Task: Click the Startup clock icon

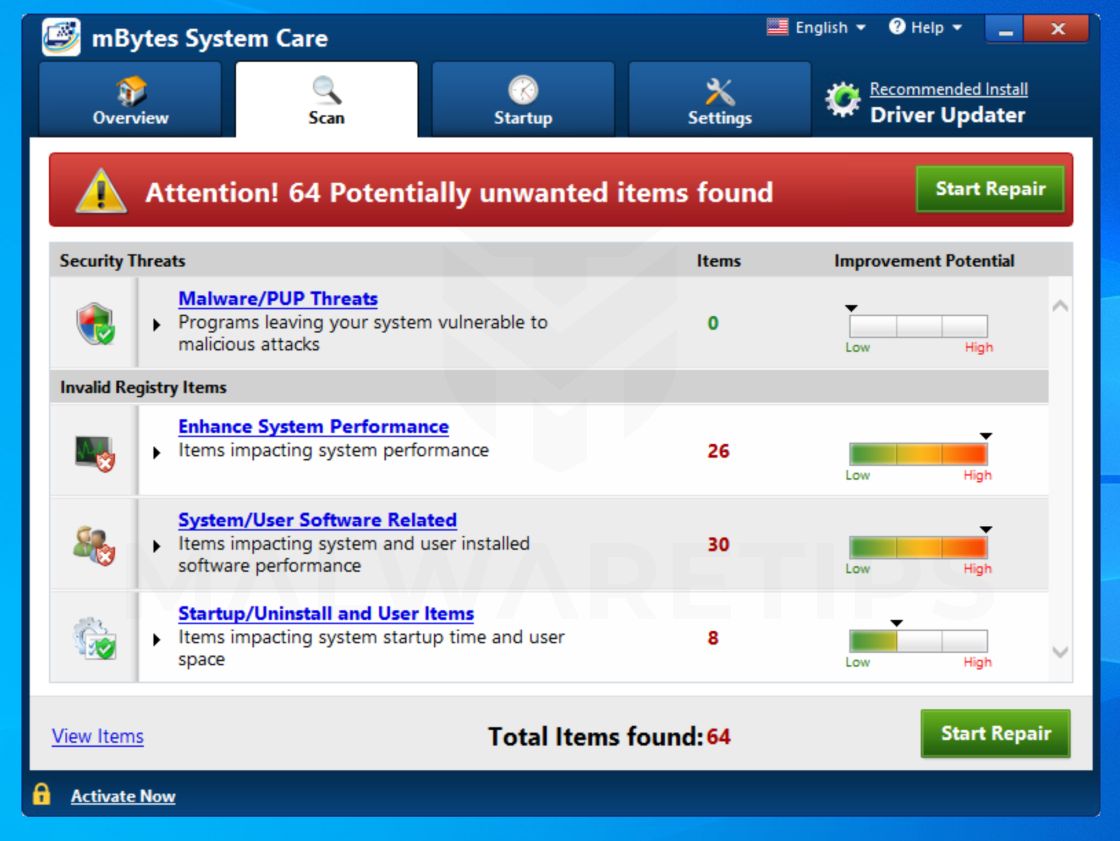Action: (523, 90)
